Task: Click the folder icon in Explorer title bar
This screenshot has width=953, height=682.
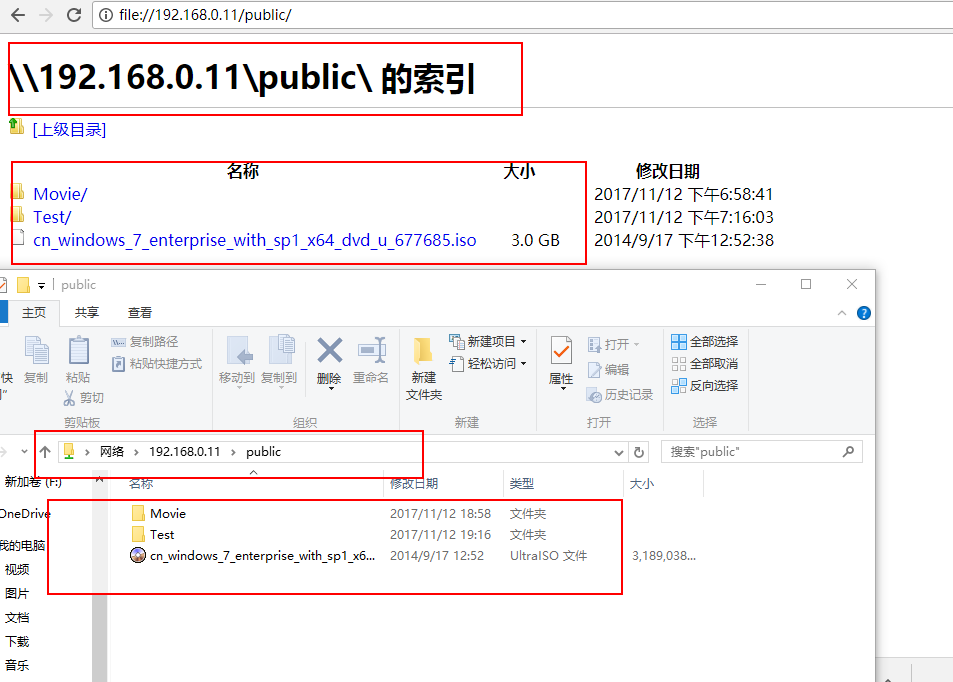Action: click(24, 284)
